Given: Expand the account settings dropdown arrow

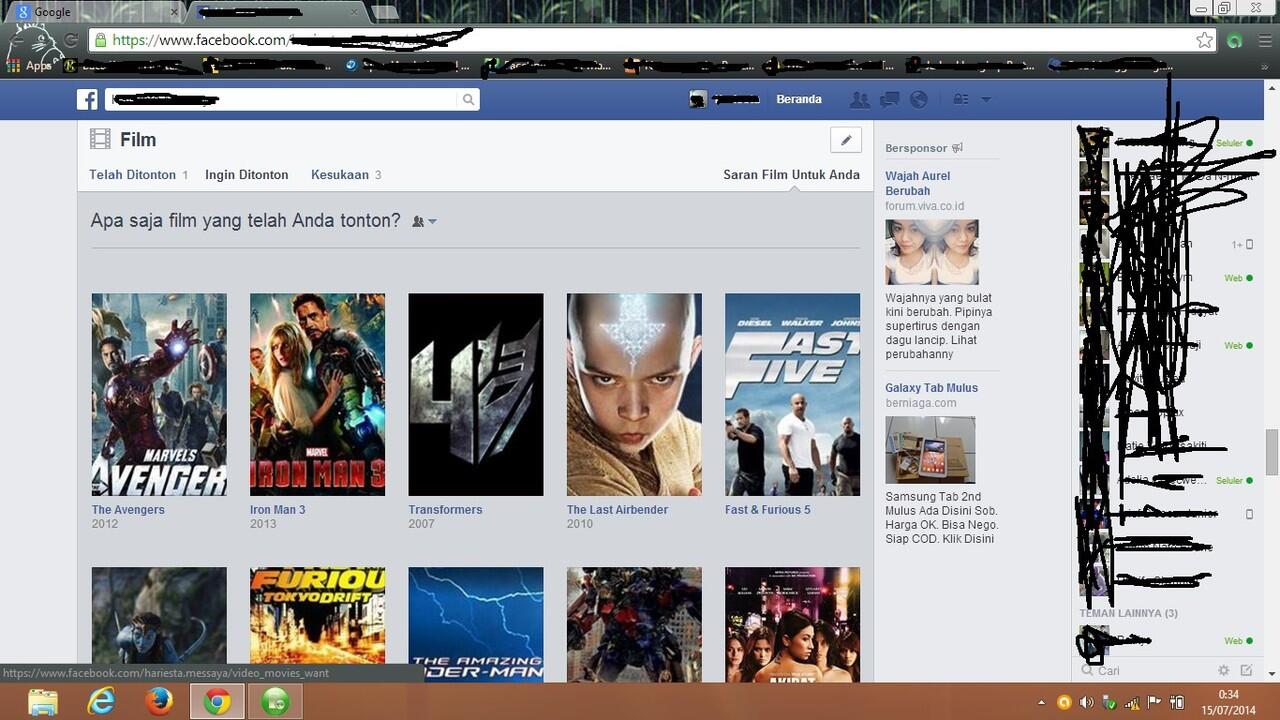Looking at the screenshot, I should [x=987, y=99].
